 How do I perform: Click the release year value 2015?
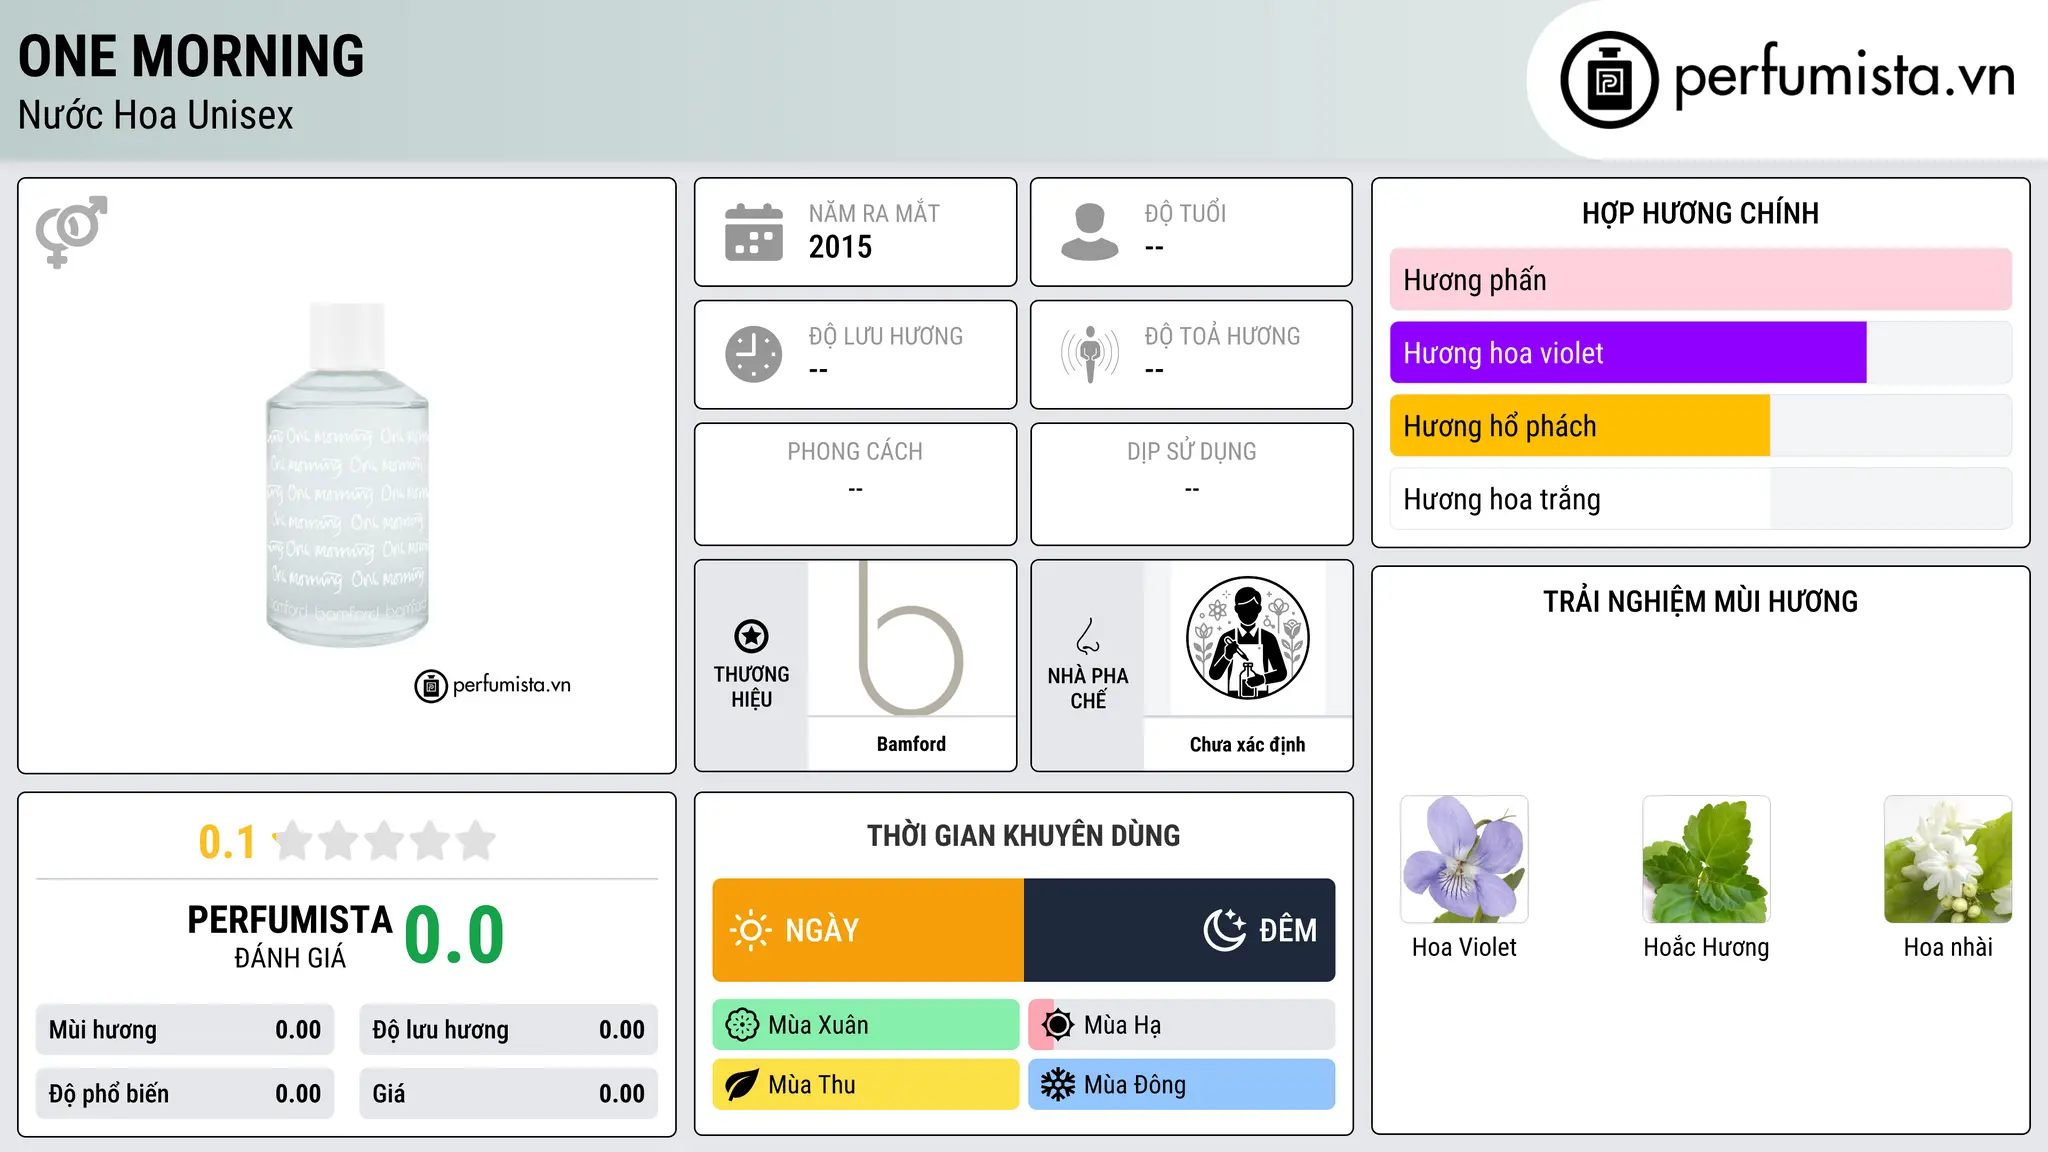840,247
